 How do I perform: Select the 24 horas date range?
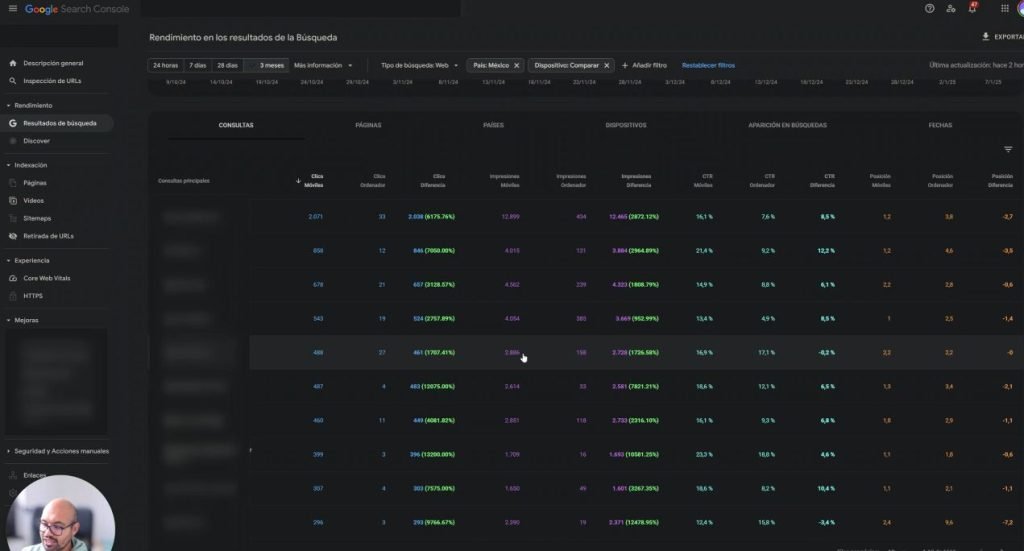click(x=165, y=65)
